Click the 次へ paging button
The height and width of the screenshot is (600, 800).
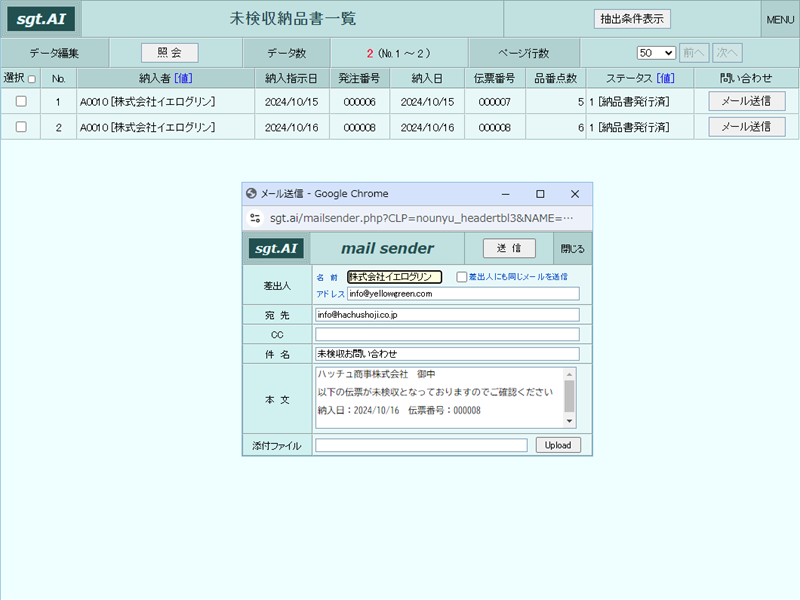pos(727,53)
